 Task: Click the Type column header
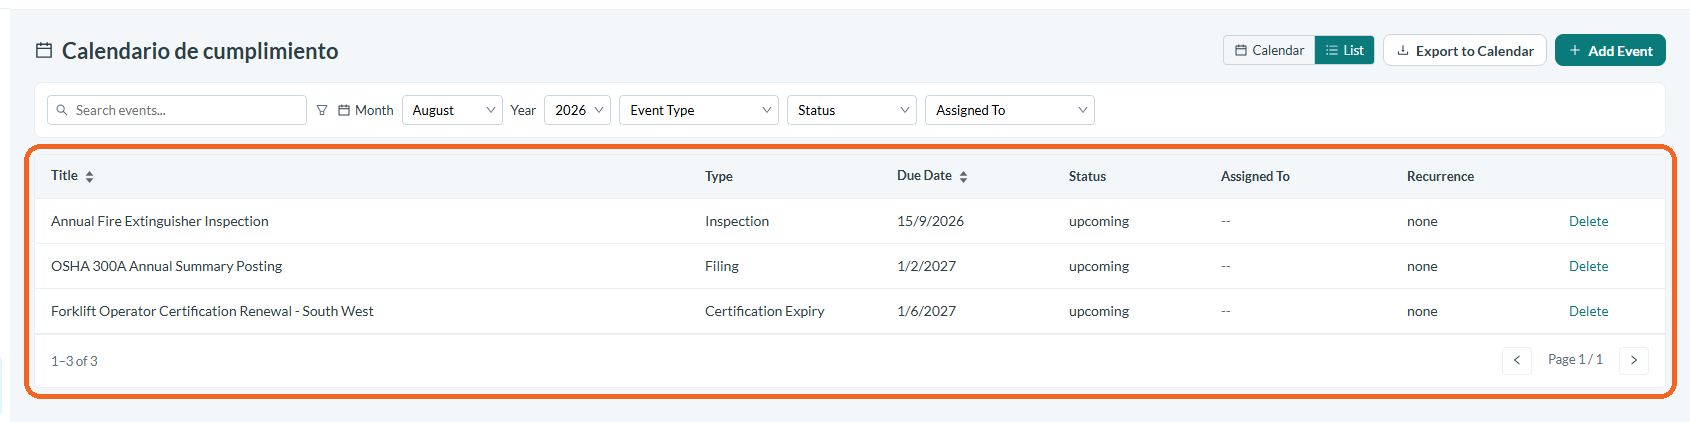pyautogui.click(x=719, y=176)
